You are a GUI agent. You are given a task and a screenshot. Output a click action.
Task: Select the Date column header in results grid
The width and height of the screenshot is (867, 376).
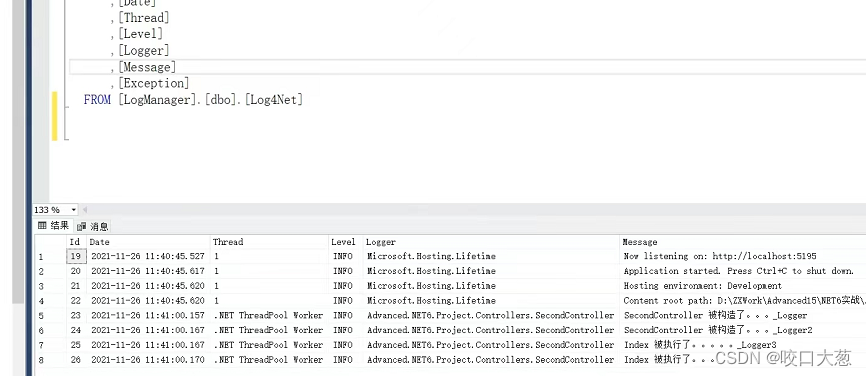[148, 242]
